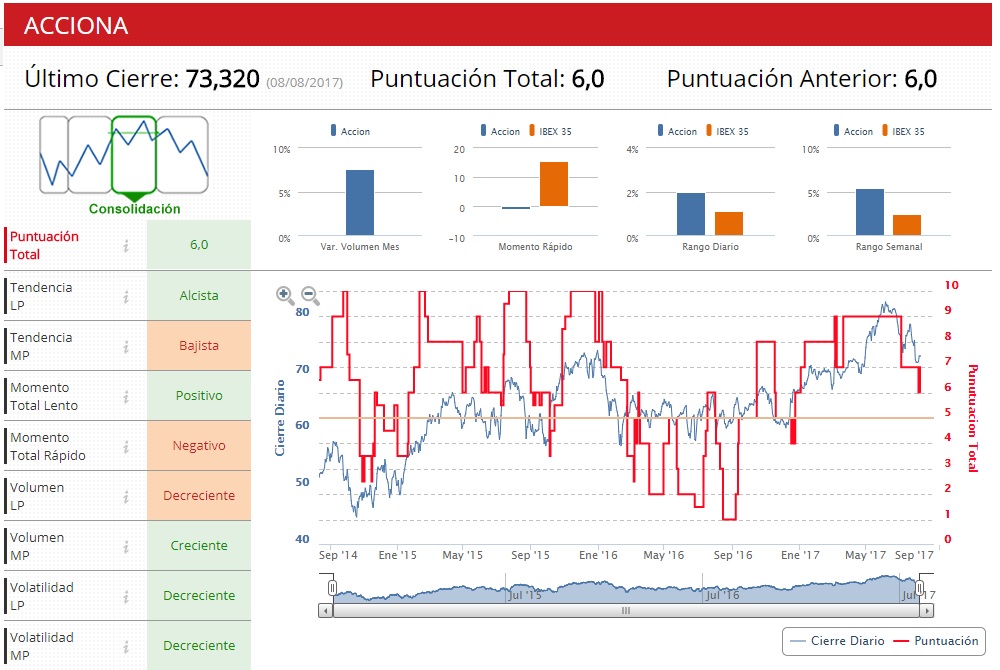The image size is (1000, 670).
Task: Click the Cierre Diario axis title
Action: (279, 418)
